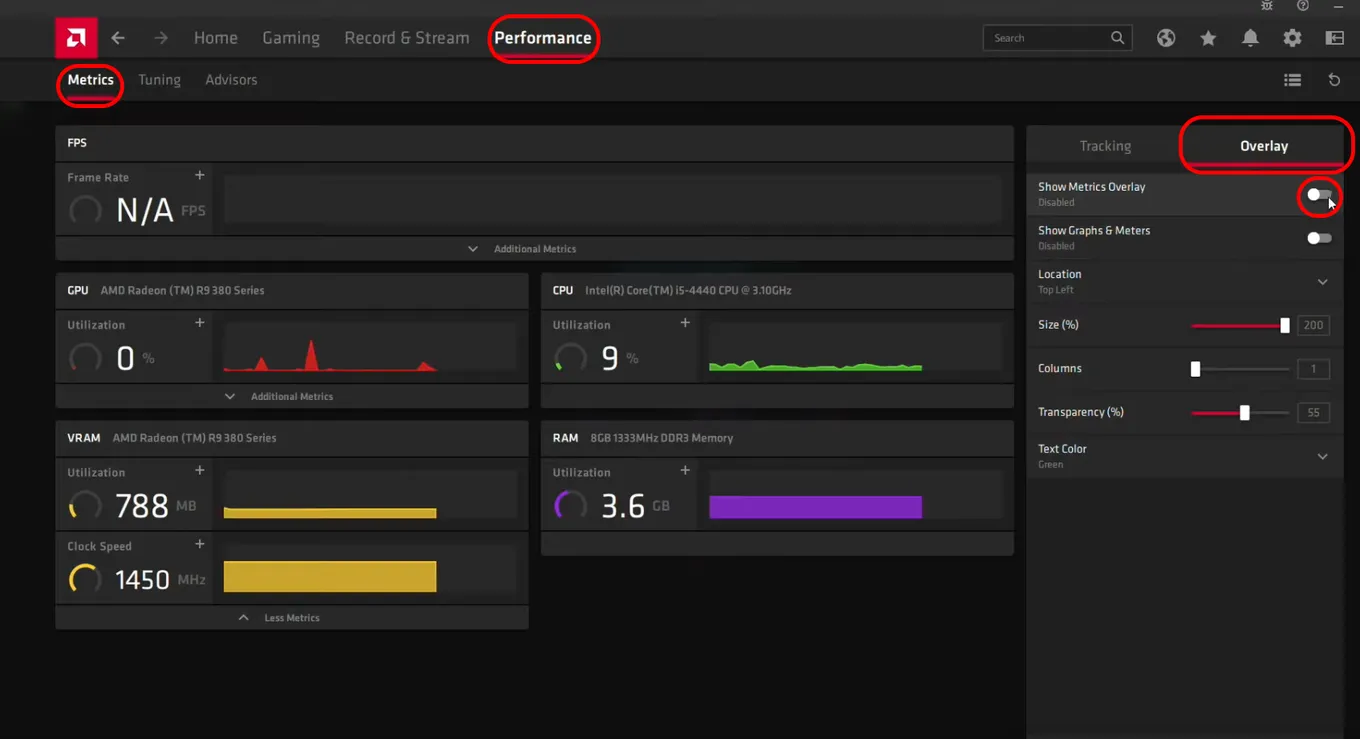This screenshot has width=1360, height=739.
Task: Click the Intel(R) Core(TM) i5-4440 CPU label
Action: [688, 290]
